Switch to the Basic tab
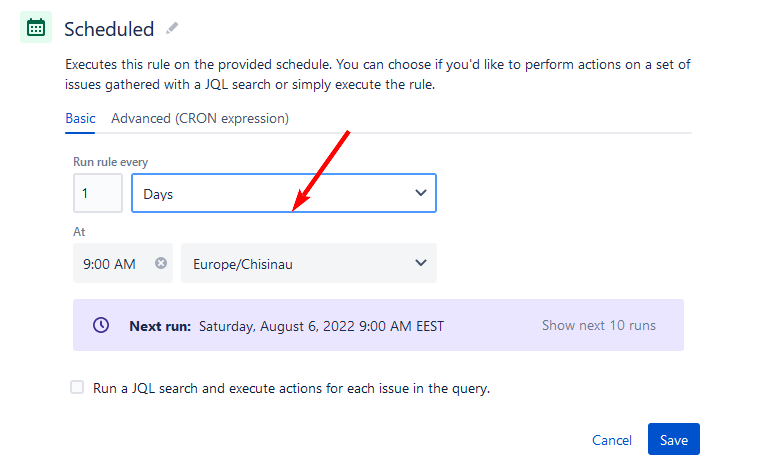The height and width of the screenshot is (470, 761). tap(80, 118)
